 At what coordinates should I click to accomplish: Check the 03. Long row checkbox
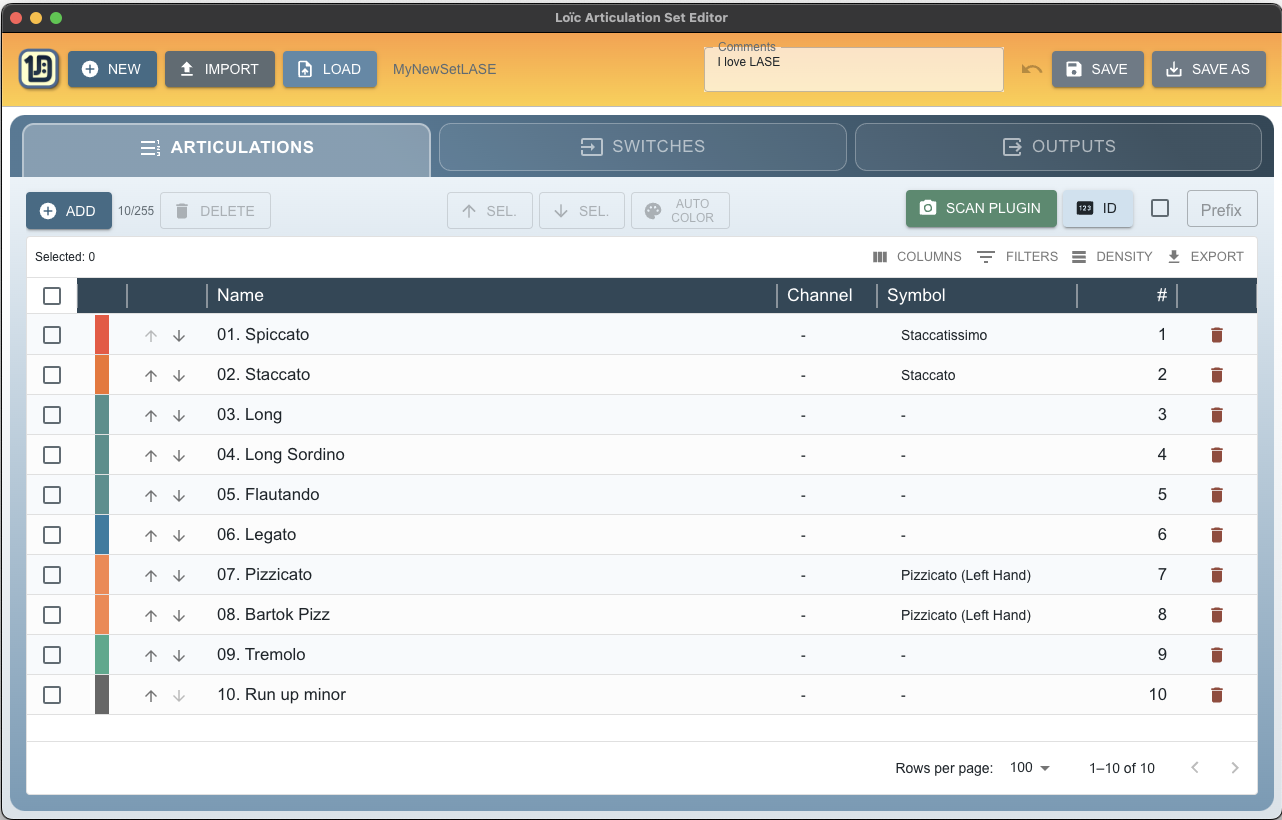(52, 415)
